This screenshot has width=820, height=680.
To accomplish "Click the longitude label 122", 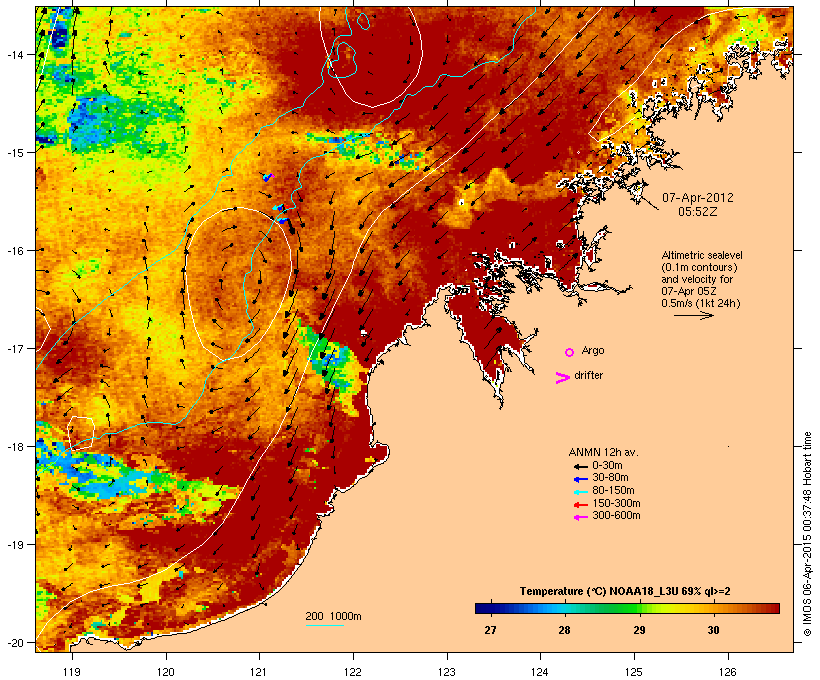I will pyautogui.click(x=353, y=672).
